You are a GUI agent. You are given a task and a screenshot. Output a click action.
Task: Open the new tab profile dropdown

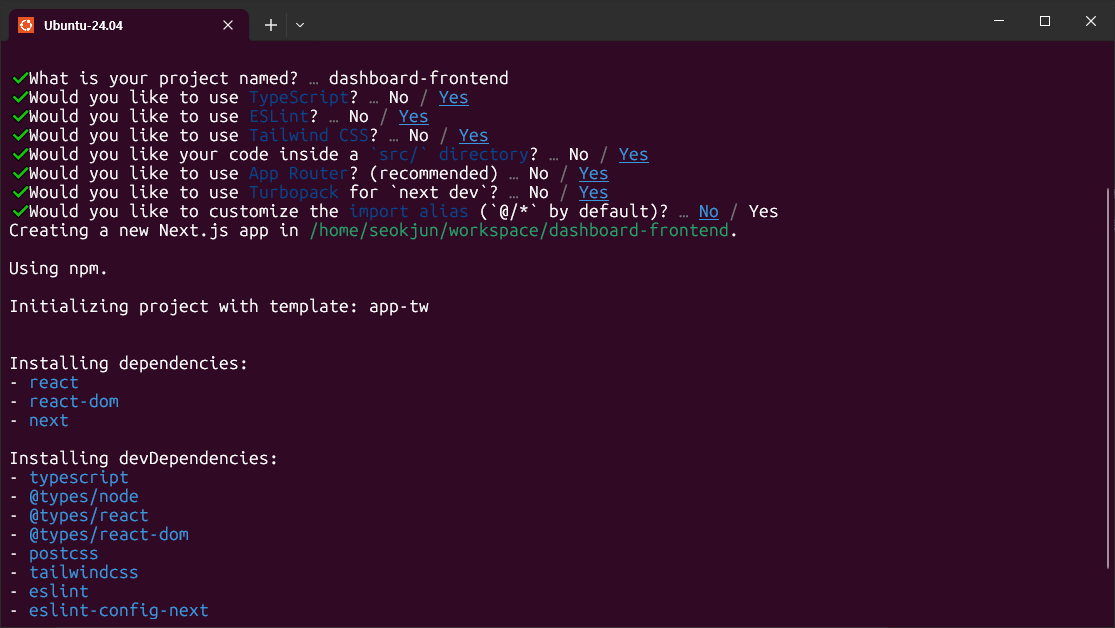click(x=300, y=25)
